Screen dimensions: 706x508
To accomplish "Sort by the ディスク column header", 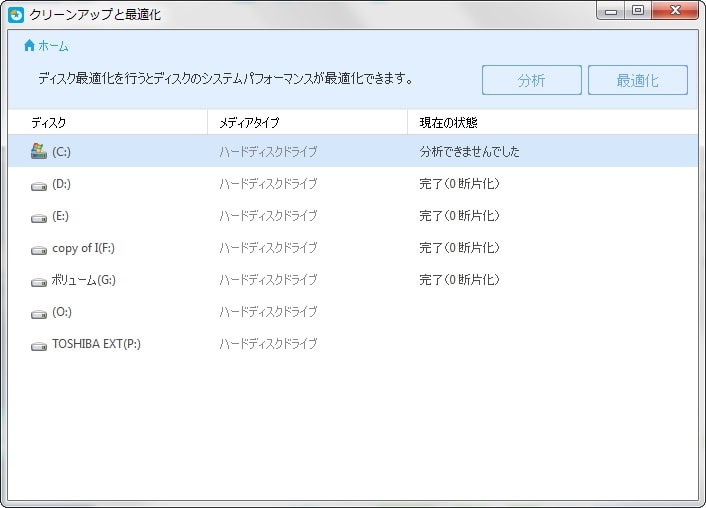I will tap(49, 122).
